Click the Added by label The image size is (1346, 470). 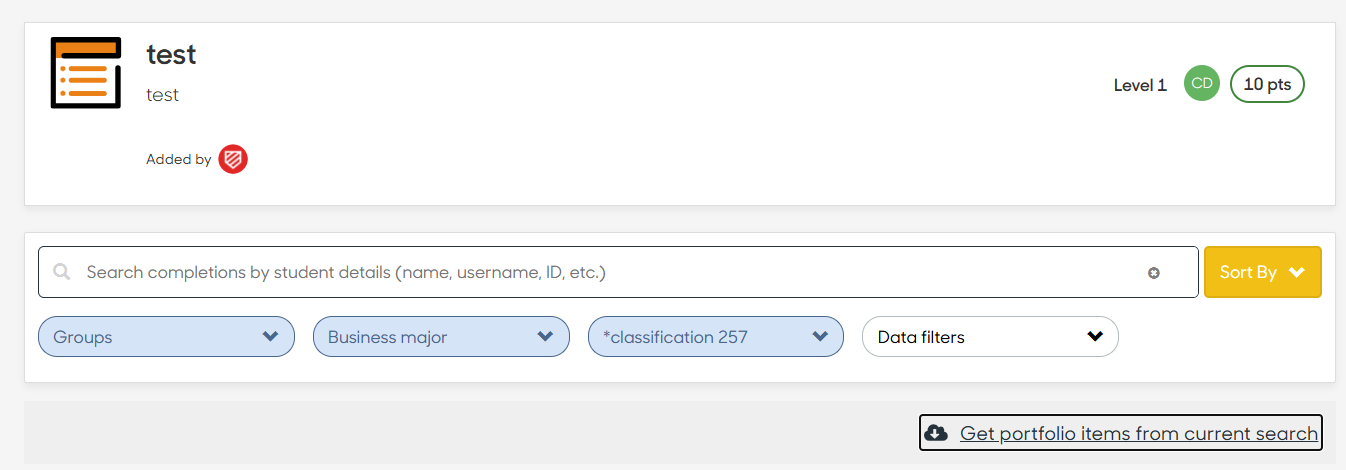[x=178, y=159]
